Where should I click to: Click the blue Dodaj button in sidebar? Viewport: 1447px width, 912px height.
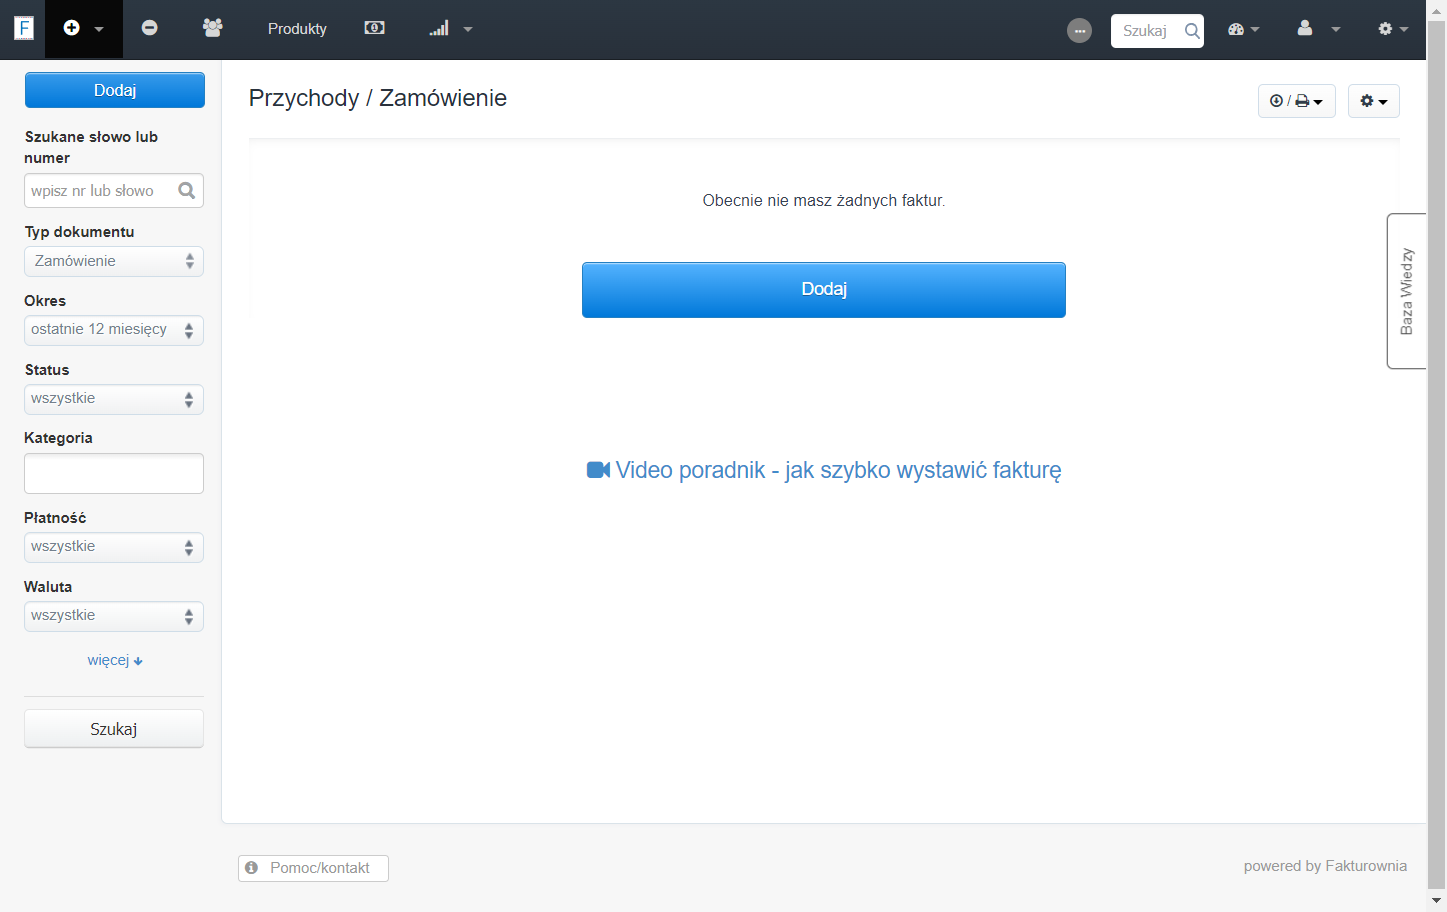115,90
